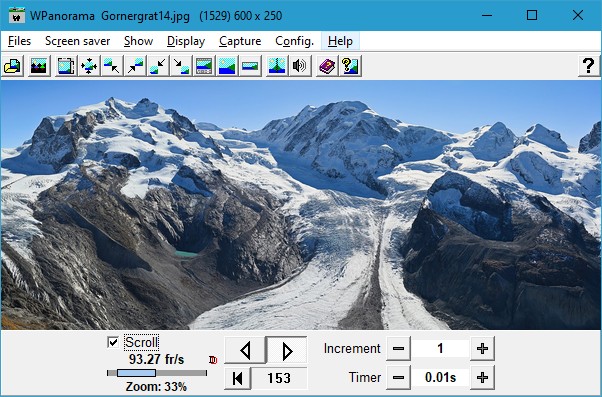Jump to start with the rewind button
Image resolution: width=602 pixels, height=397 pixels.
pos(238,378)
